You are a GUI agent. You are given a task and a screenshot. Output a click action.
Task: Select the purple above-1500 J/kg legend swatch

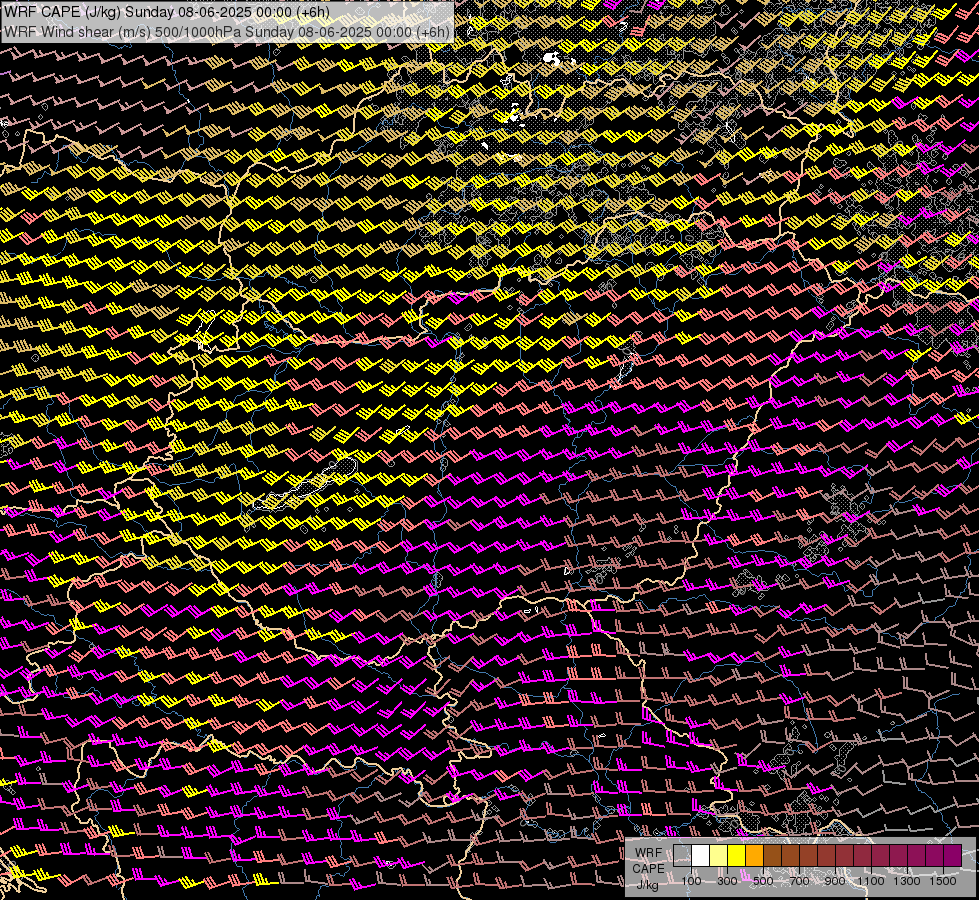tap(953, 855)
